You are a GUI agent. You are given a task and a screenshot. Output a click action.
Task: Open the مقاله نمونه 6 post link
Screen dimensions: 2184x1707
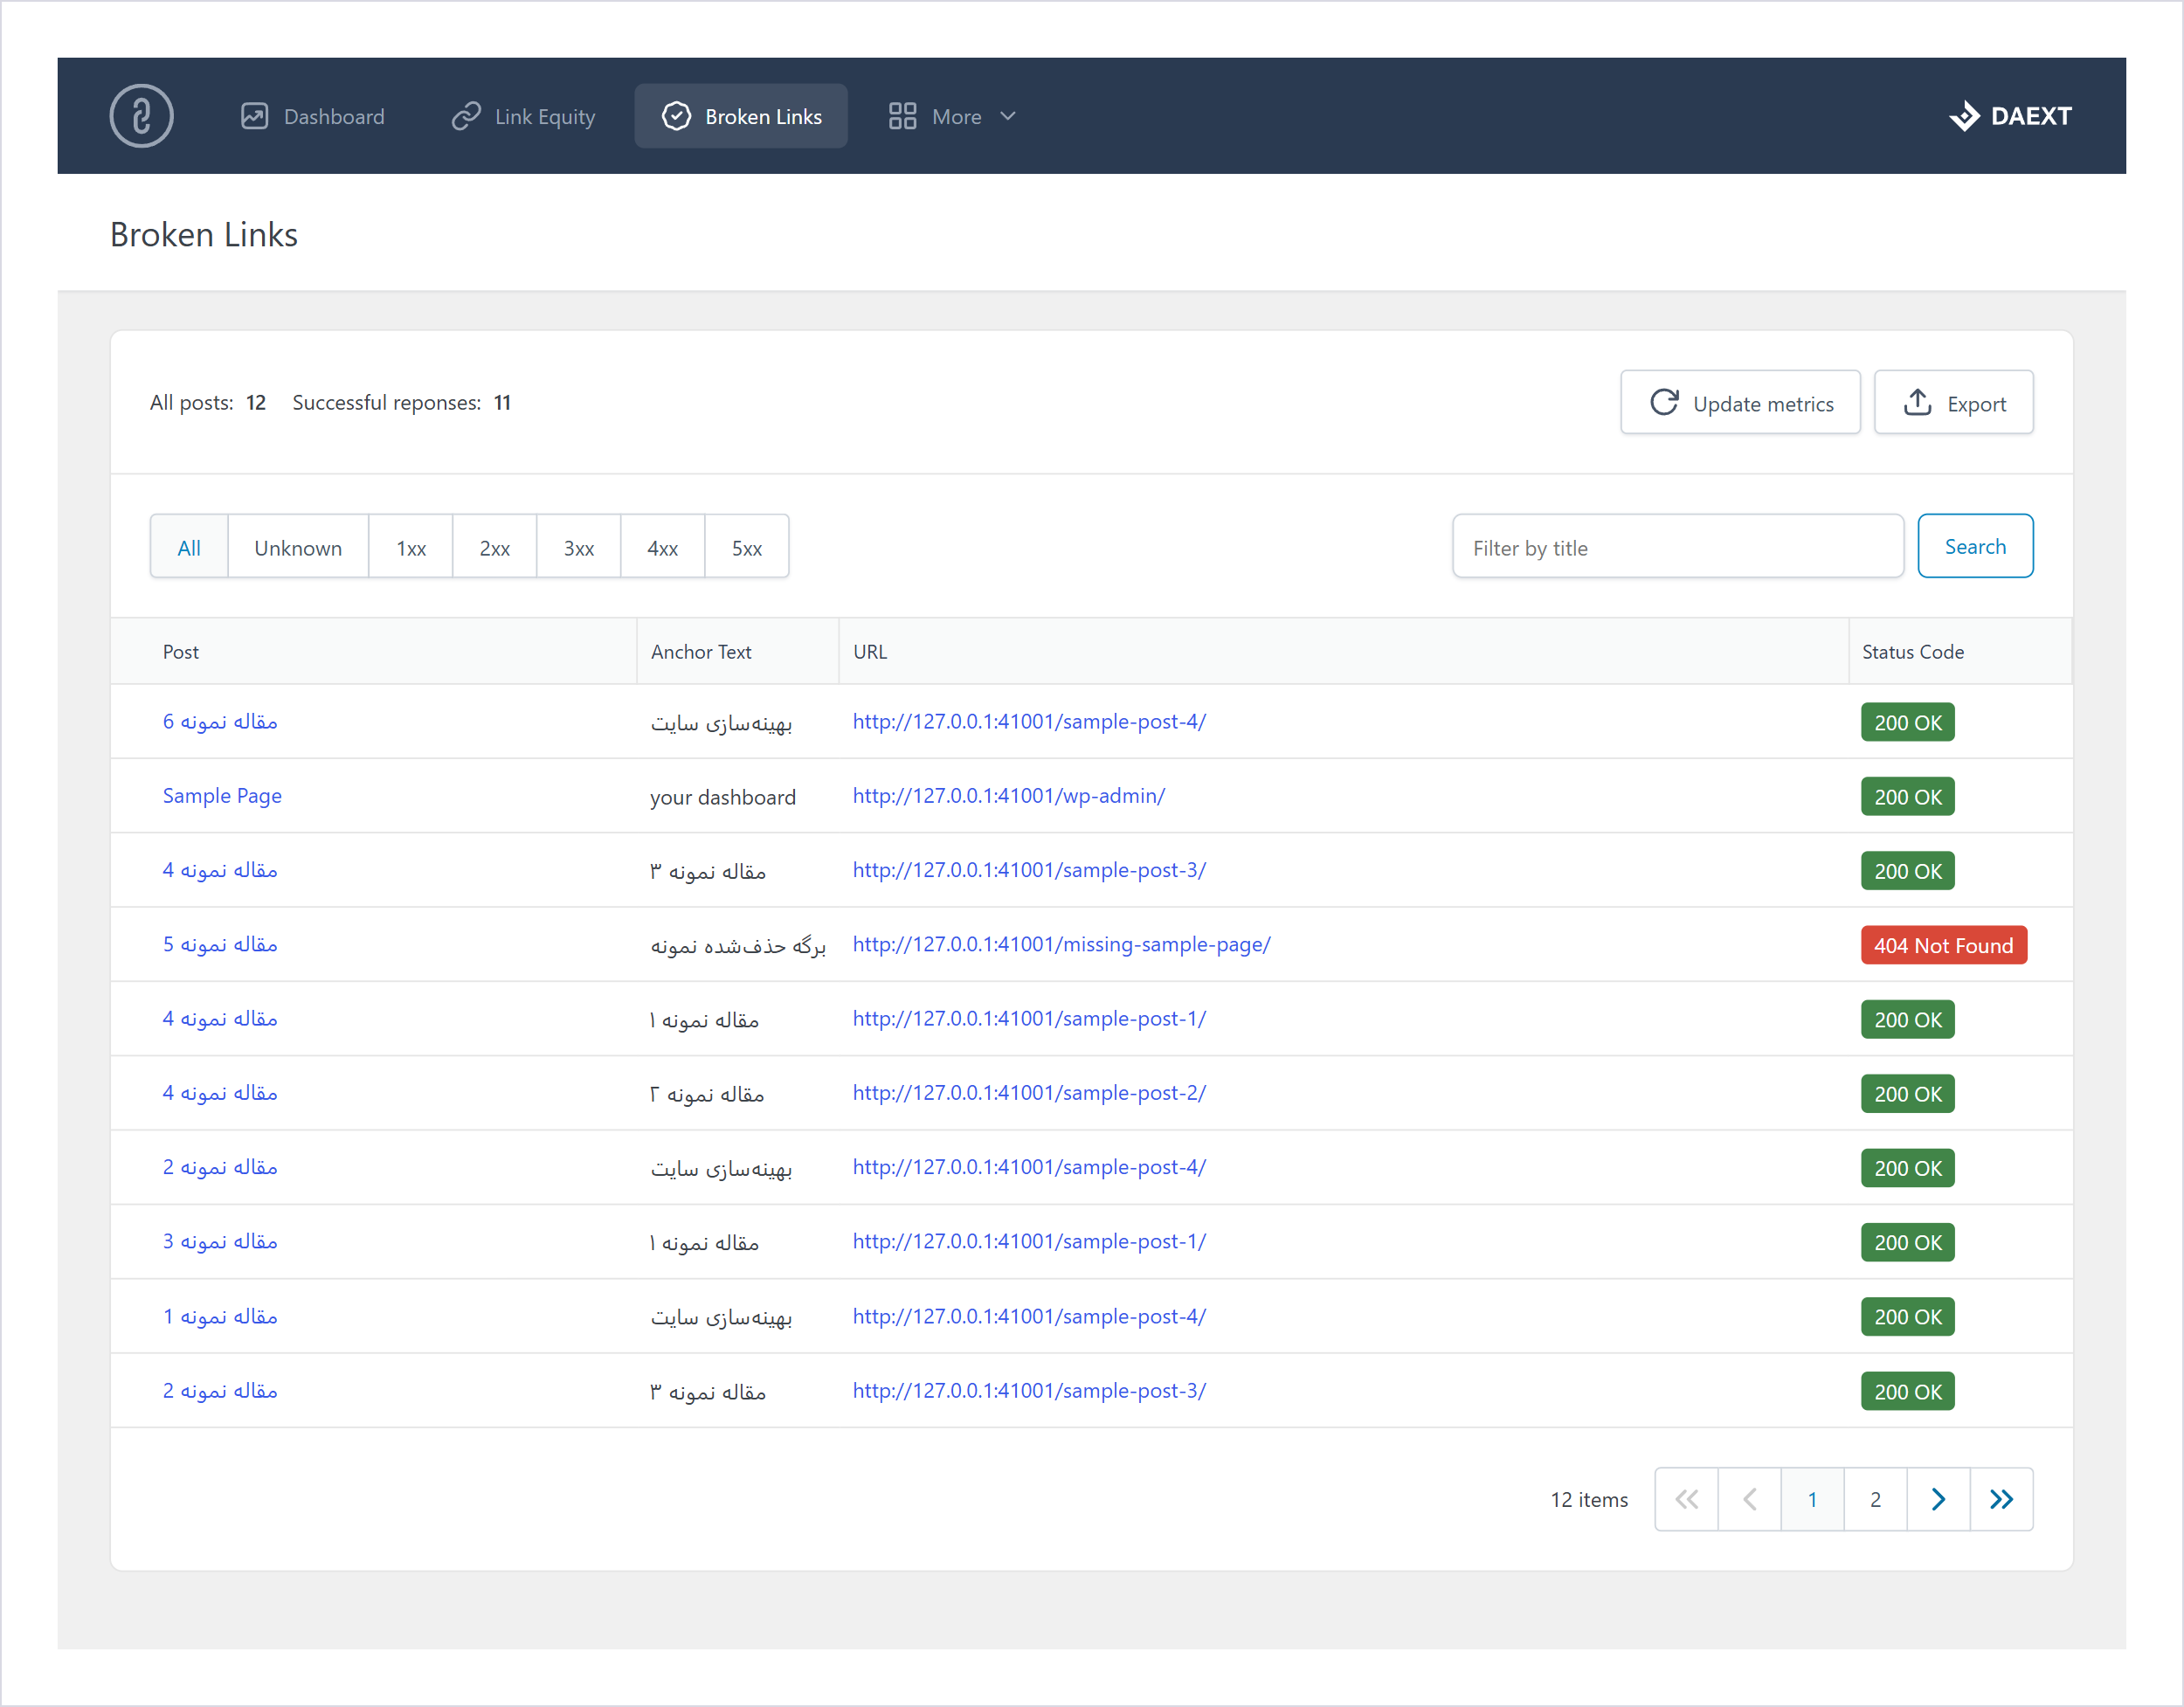point(220,722)
